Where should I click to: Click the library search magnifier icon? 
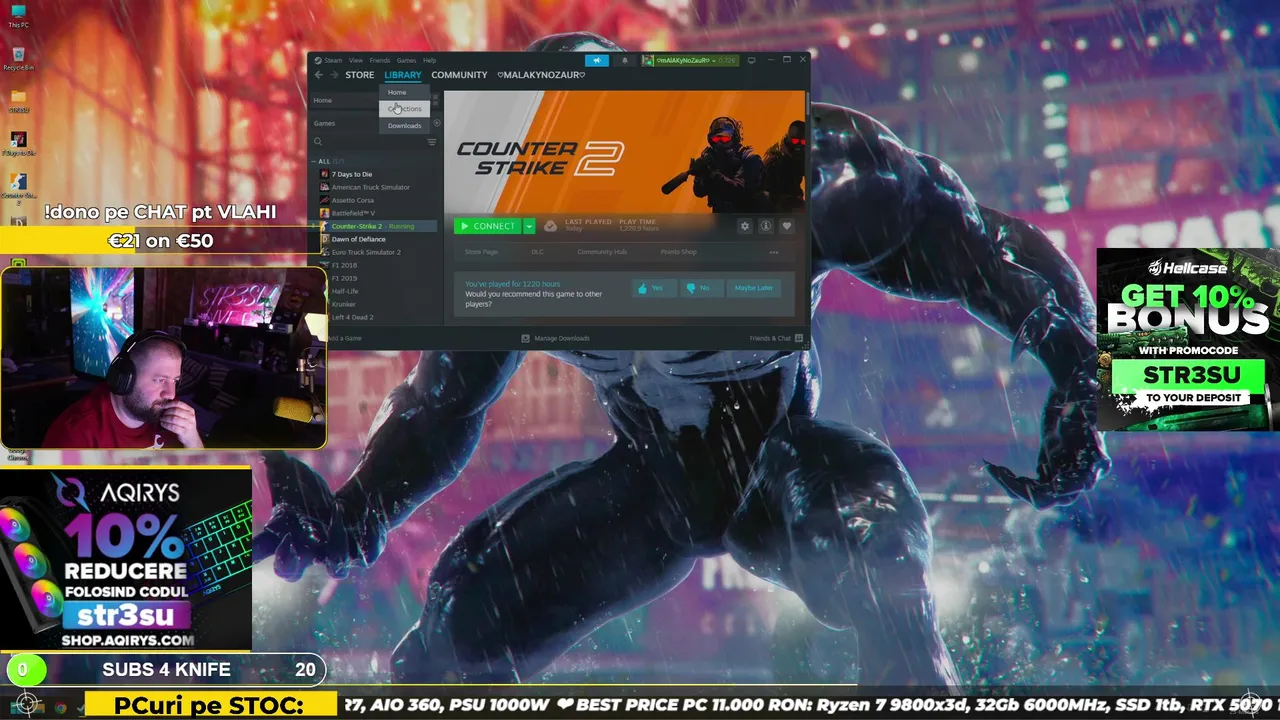pyautogui.click(x=318, y=142)
